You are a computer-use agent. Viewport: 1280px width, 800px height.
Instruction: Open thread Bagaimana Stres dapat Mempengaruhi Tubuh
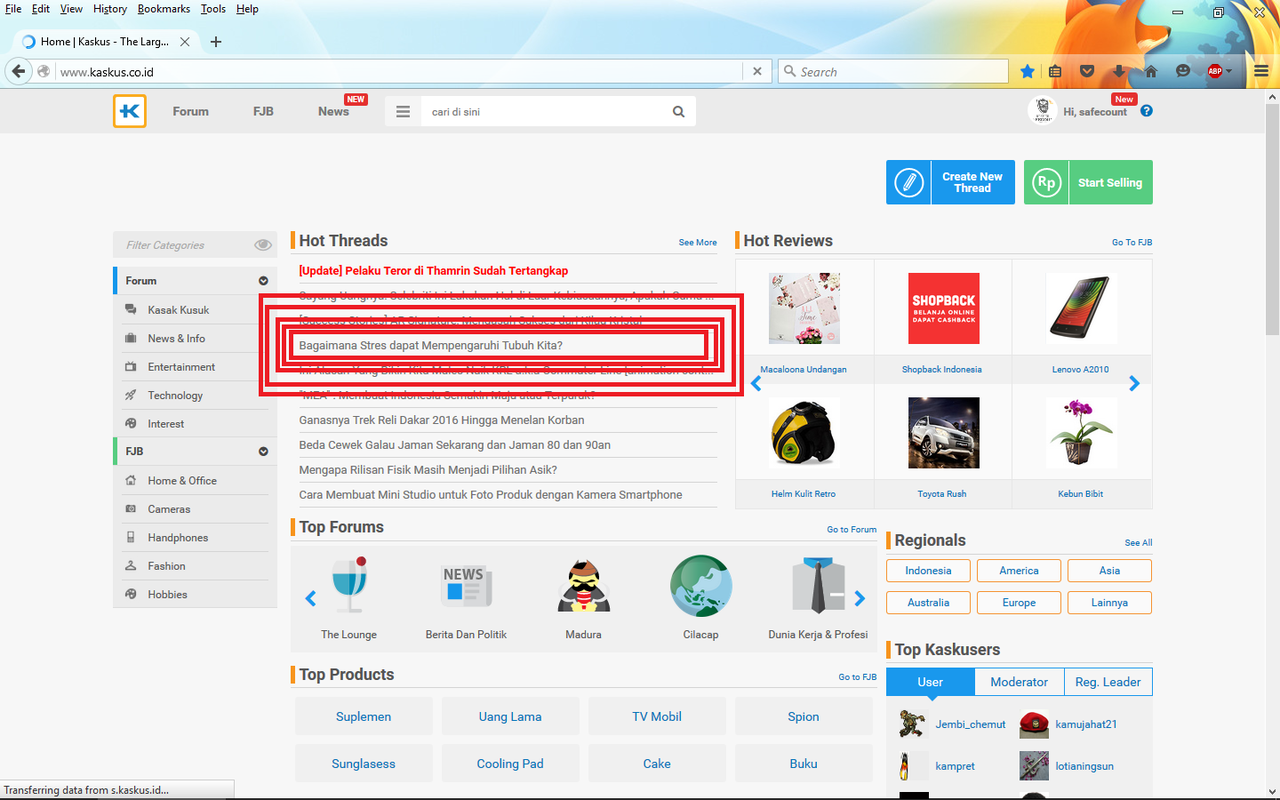coord(431,345)
